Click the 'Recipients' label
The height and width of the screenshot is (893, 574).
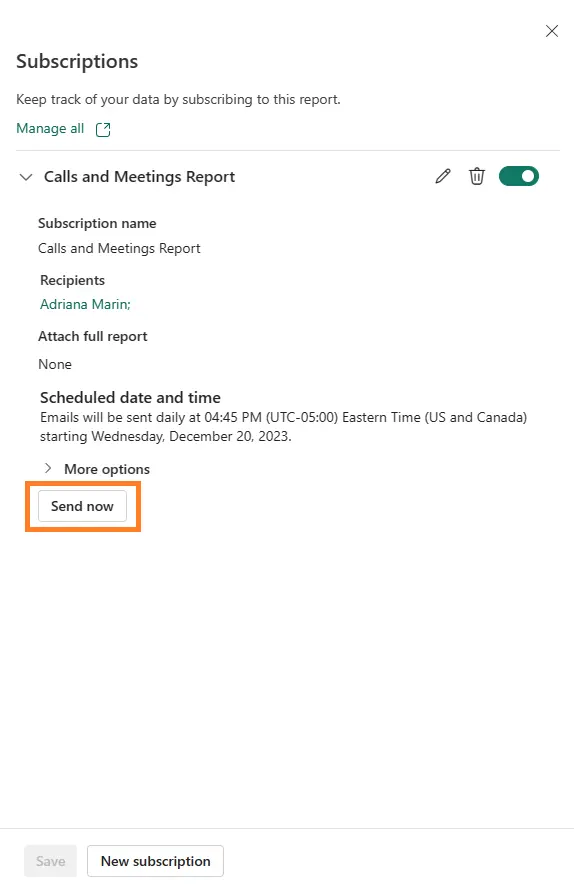[x=72, y=280]
